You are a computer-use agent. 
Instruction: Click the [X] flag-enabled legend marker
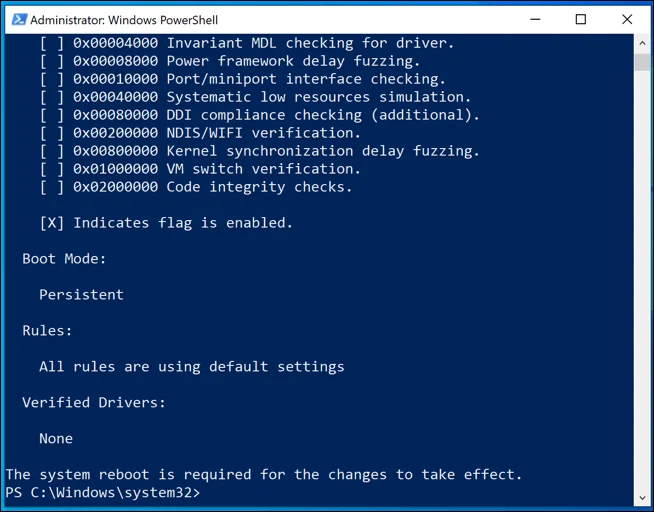(52, 223)
